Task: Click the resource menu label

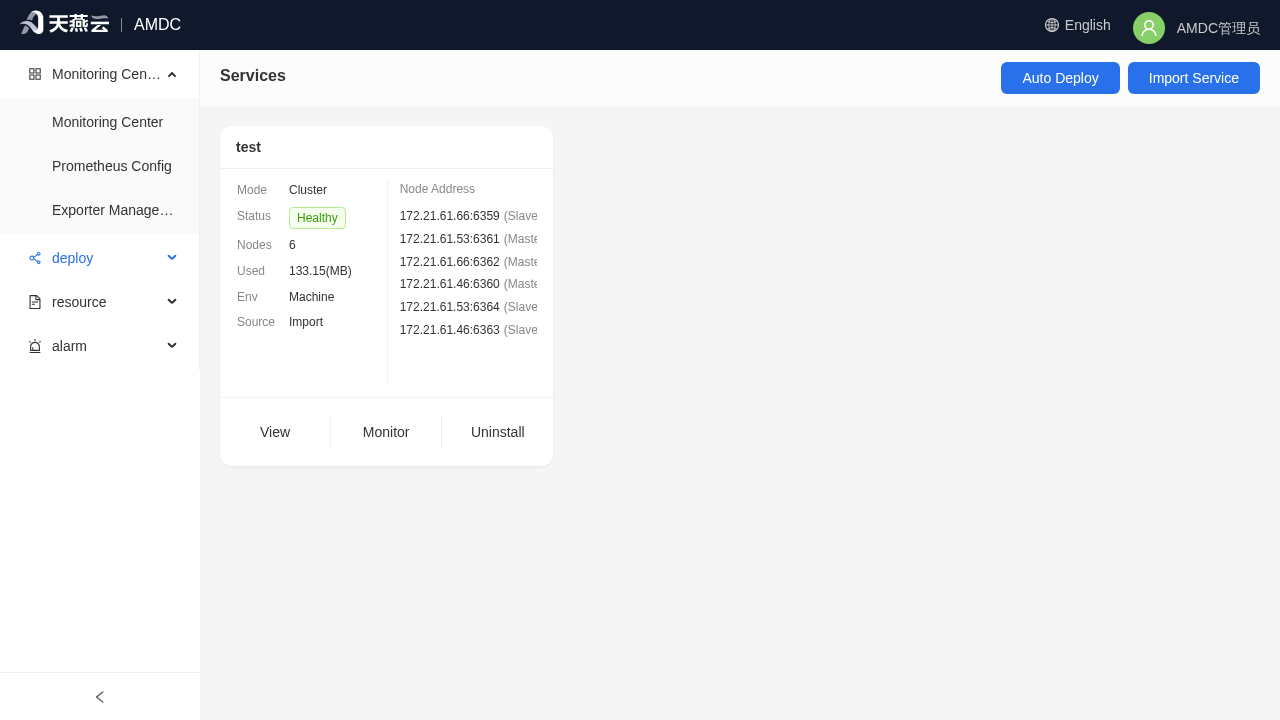Action: (x=79, y=302)
